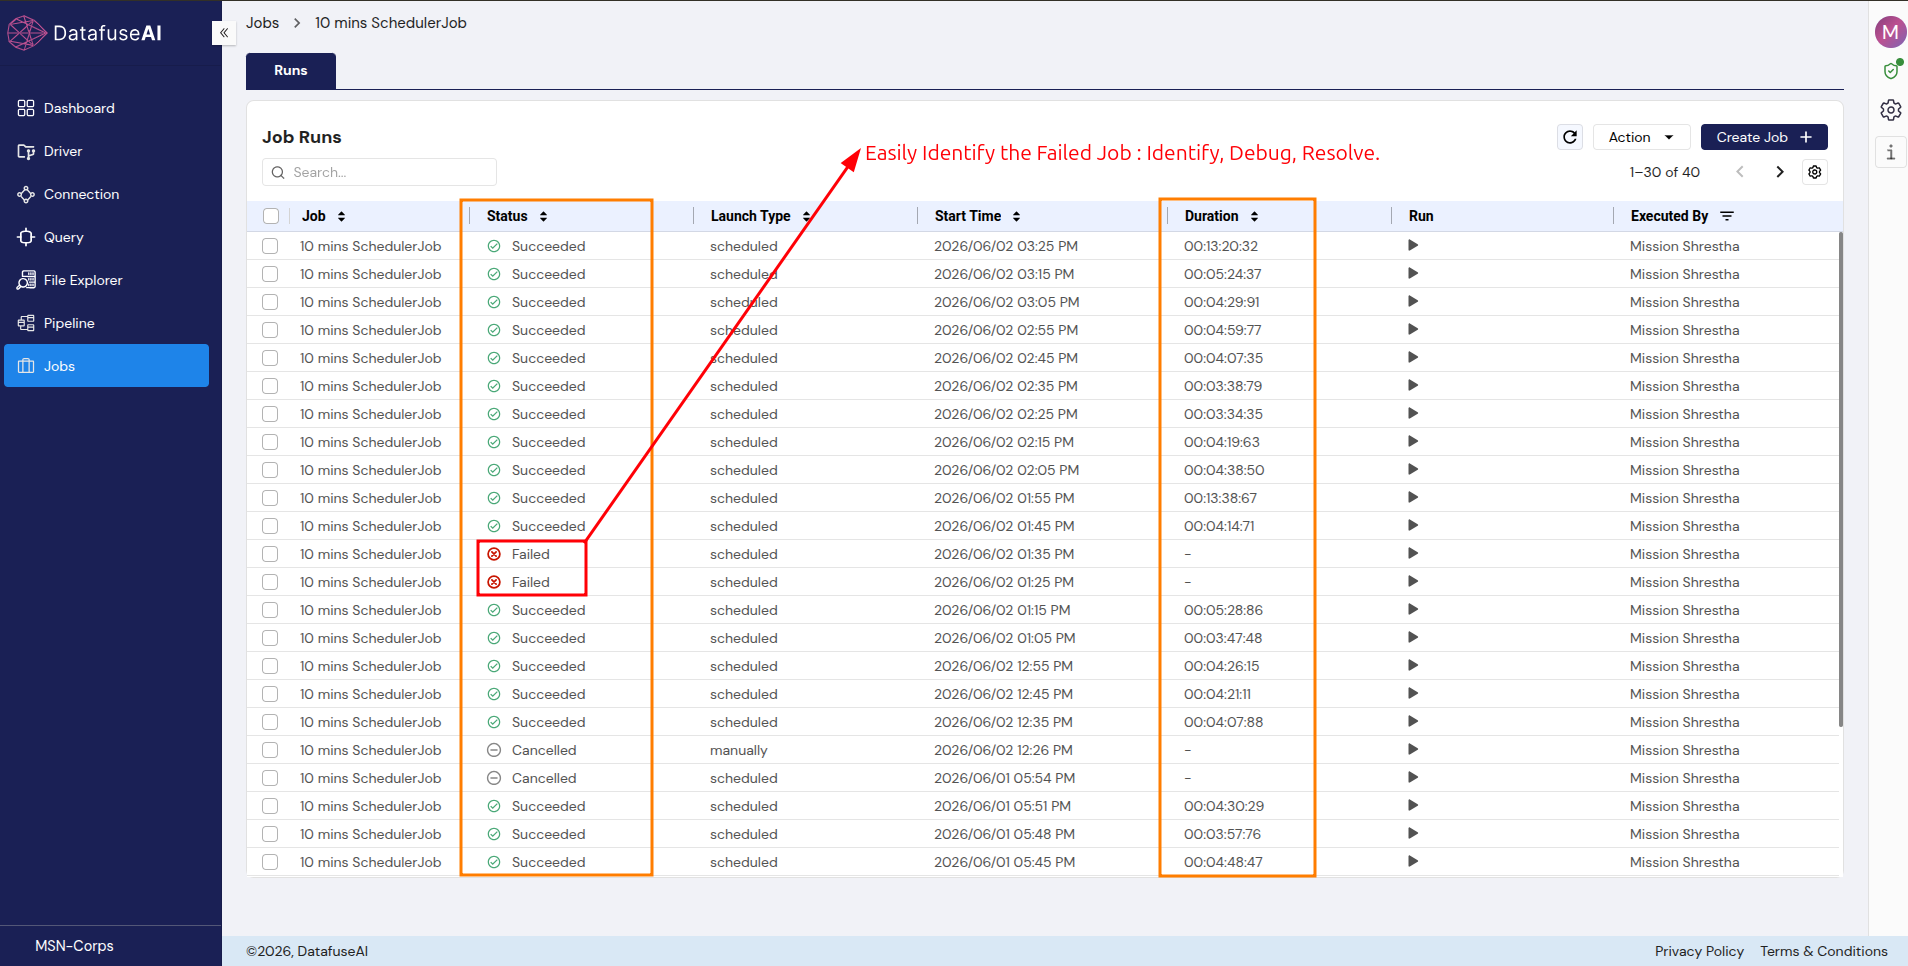Open the info icon in right rail

1890,152
